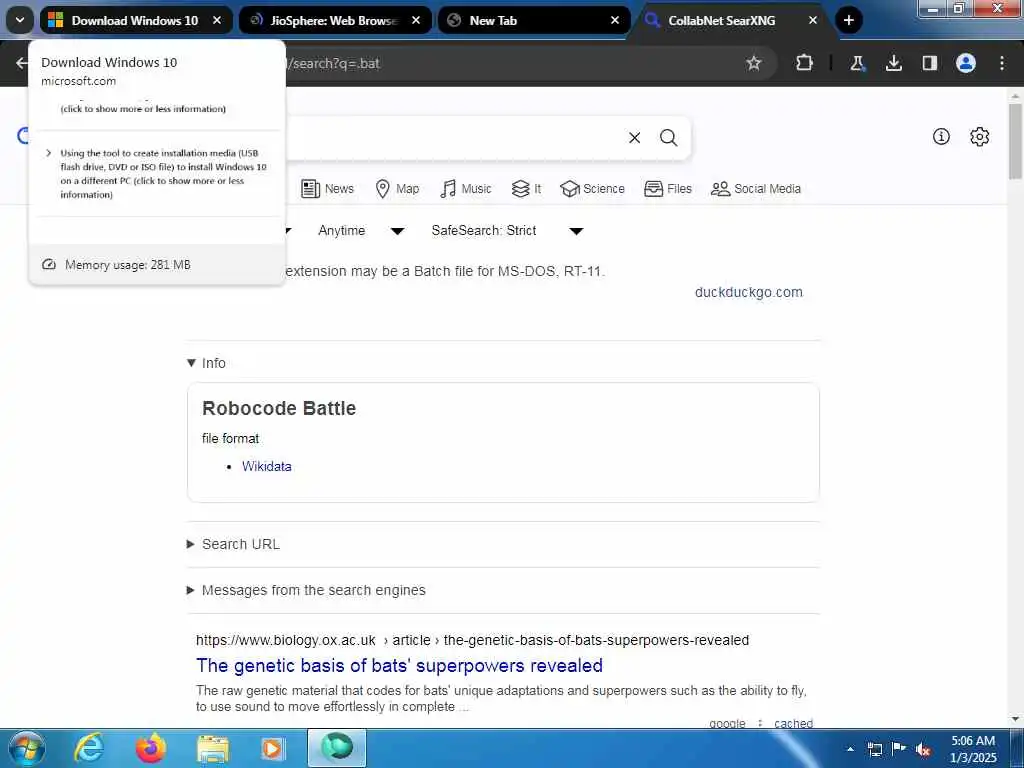The width and height of the screenshot is (1024, 768).
Task: Select the Files search category
Action: click(x=667, y=189)
